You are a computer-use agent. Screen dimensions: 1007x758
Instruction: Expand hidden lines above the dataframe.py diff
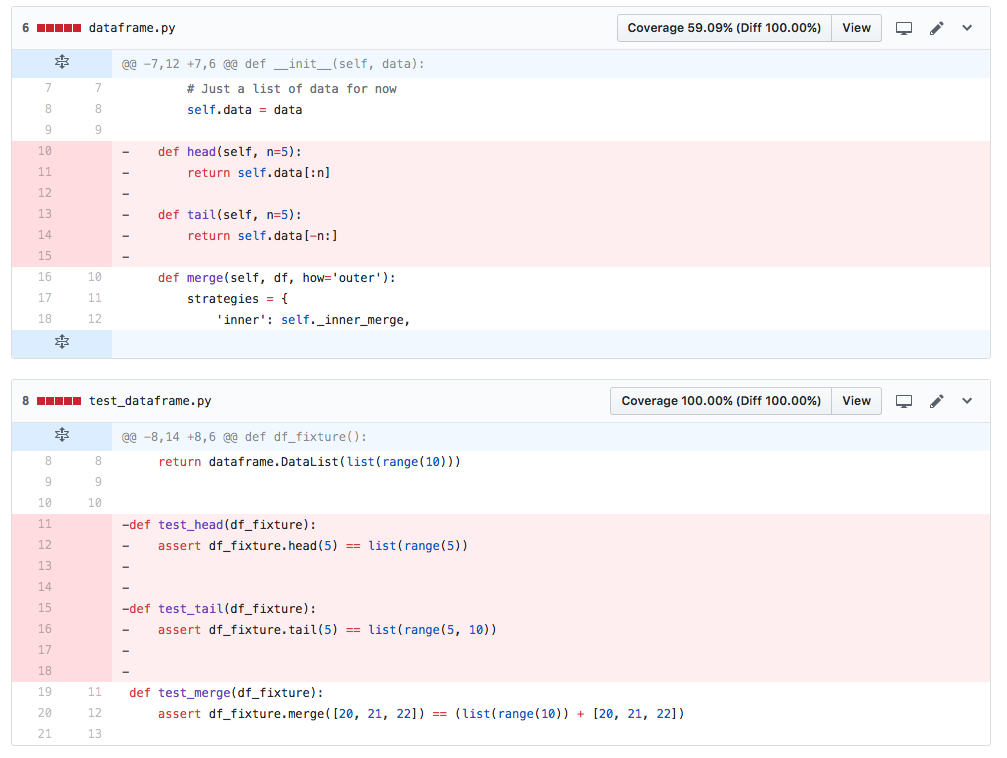click(x=61, y=61)
